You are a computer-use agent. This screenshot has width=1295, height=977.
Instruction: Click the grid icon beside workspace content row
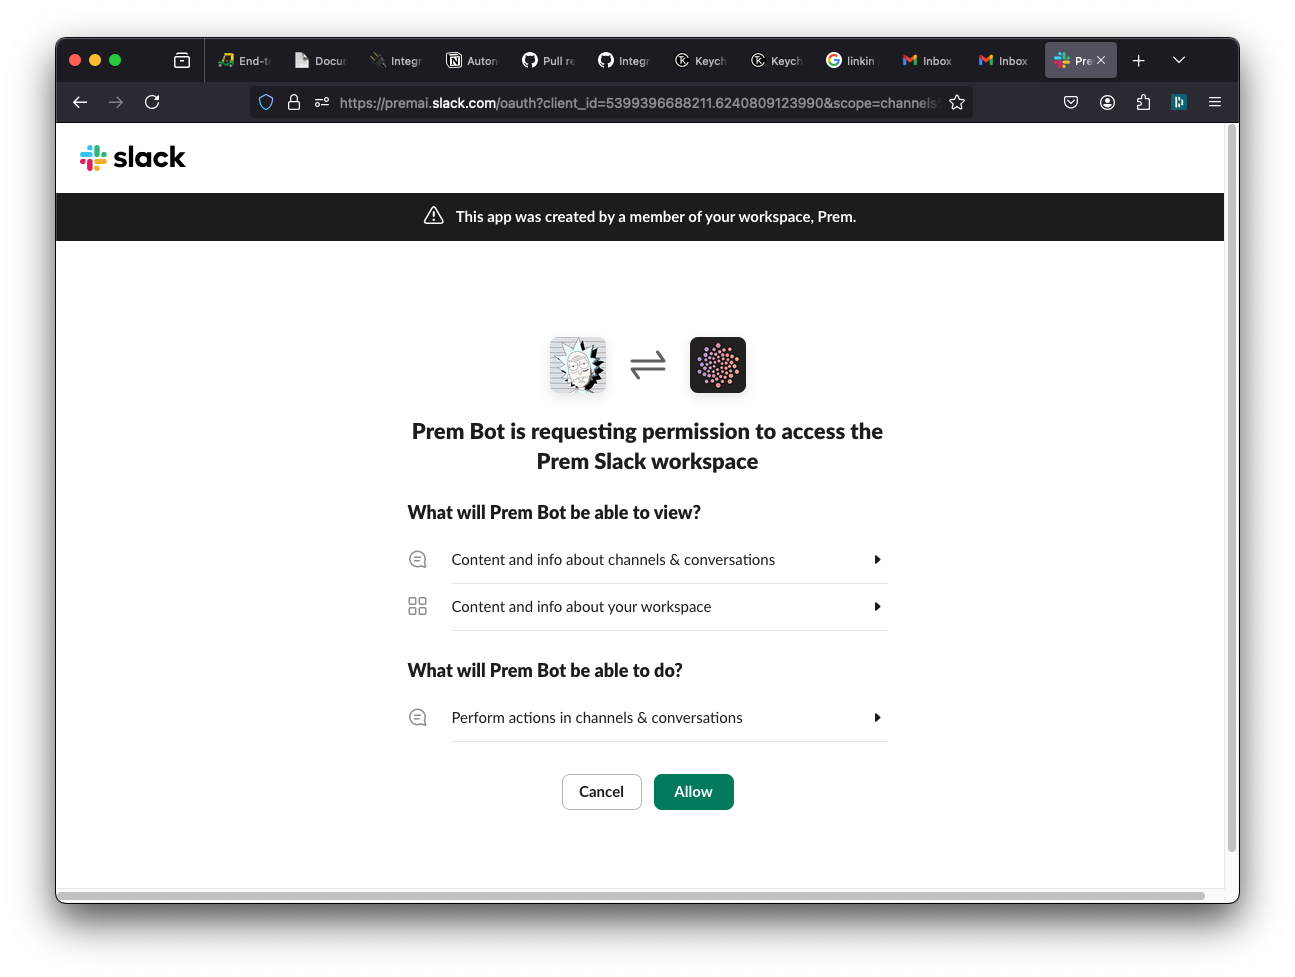pos(418,607)
